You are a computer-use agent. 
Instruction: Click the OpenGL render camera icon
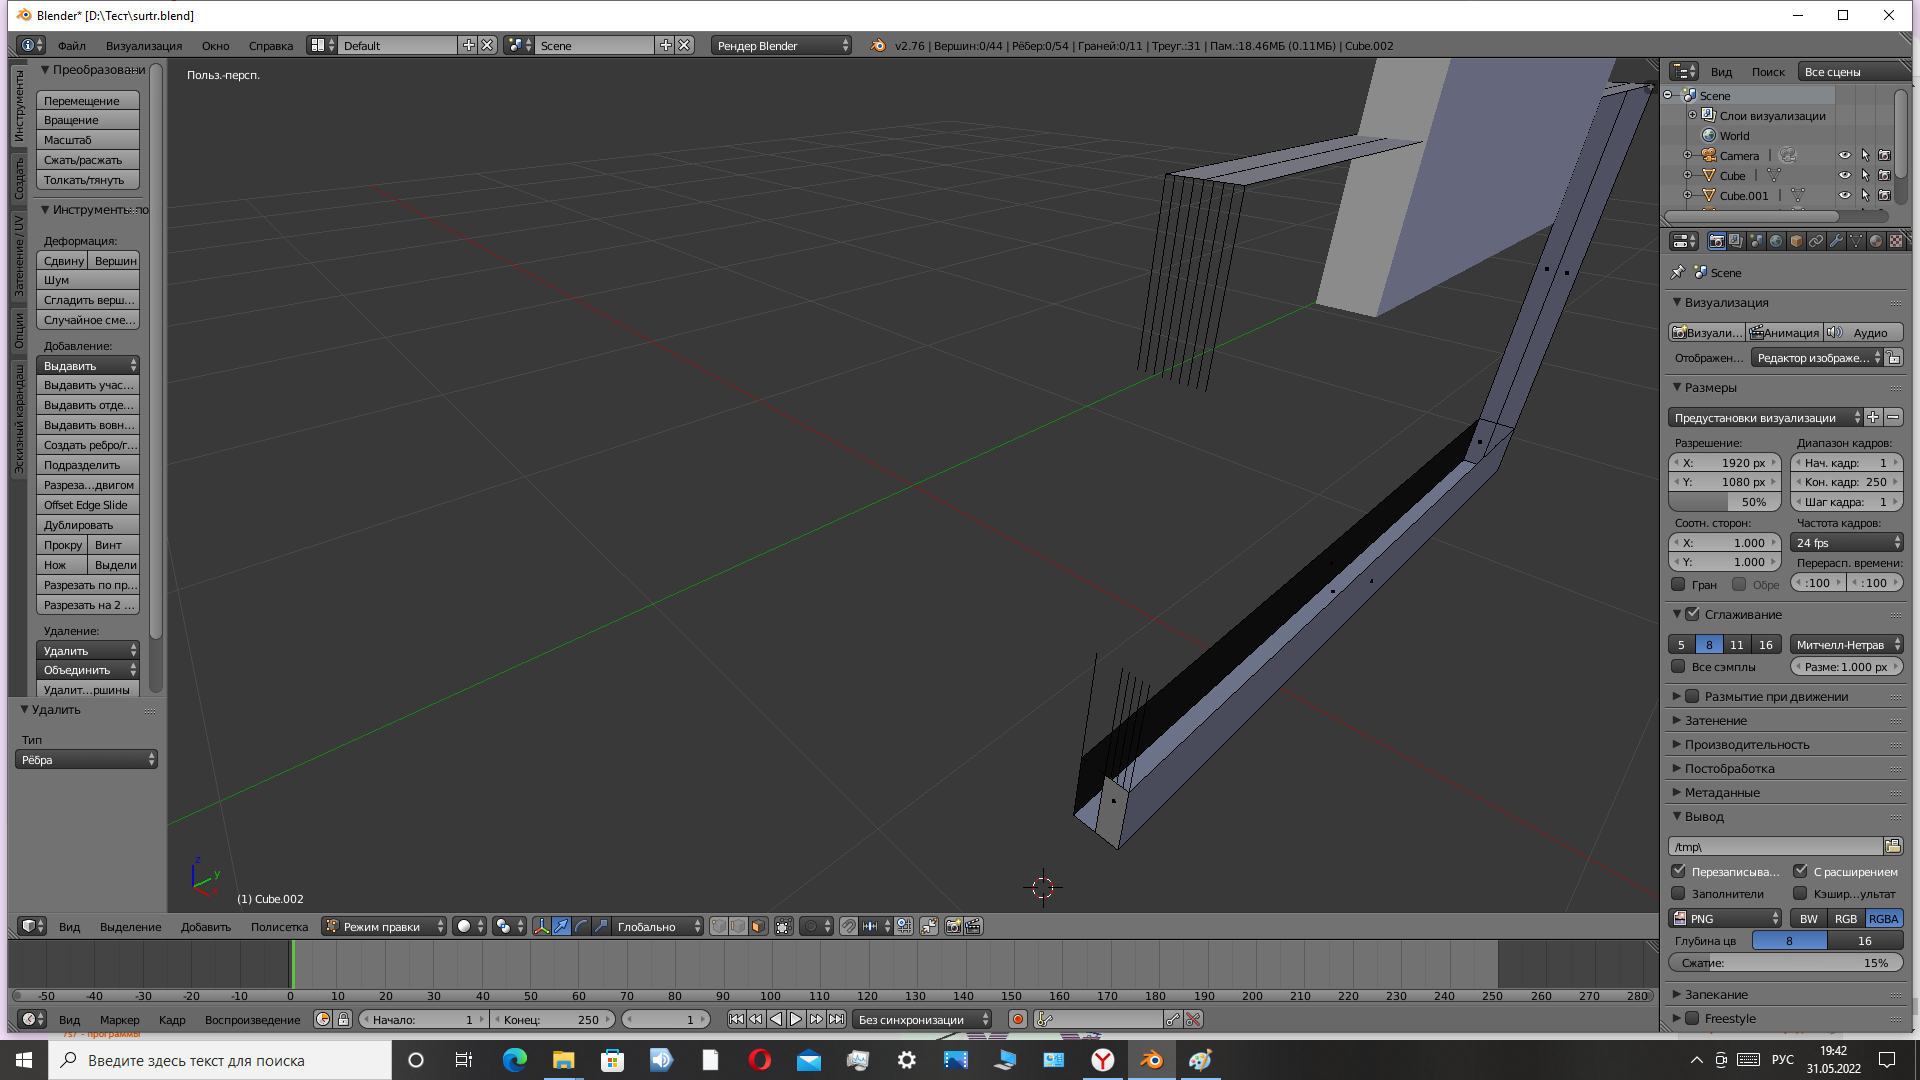point(953,927)
